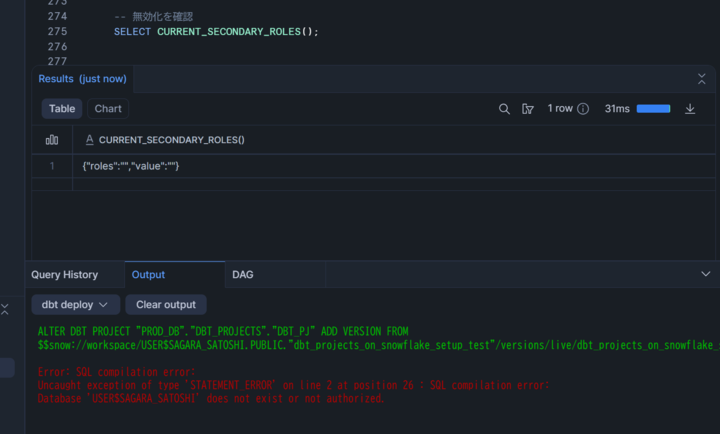Click the text type icon on column header
This screenshot has height=434, width=720.
pyautogui.click(x=90, y=140)
